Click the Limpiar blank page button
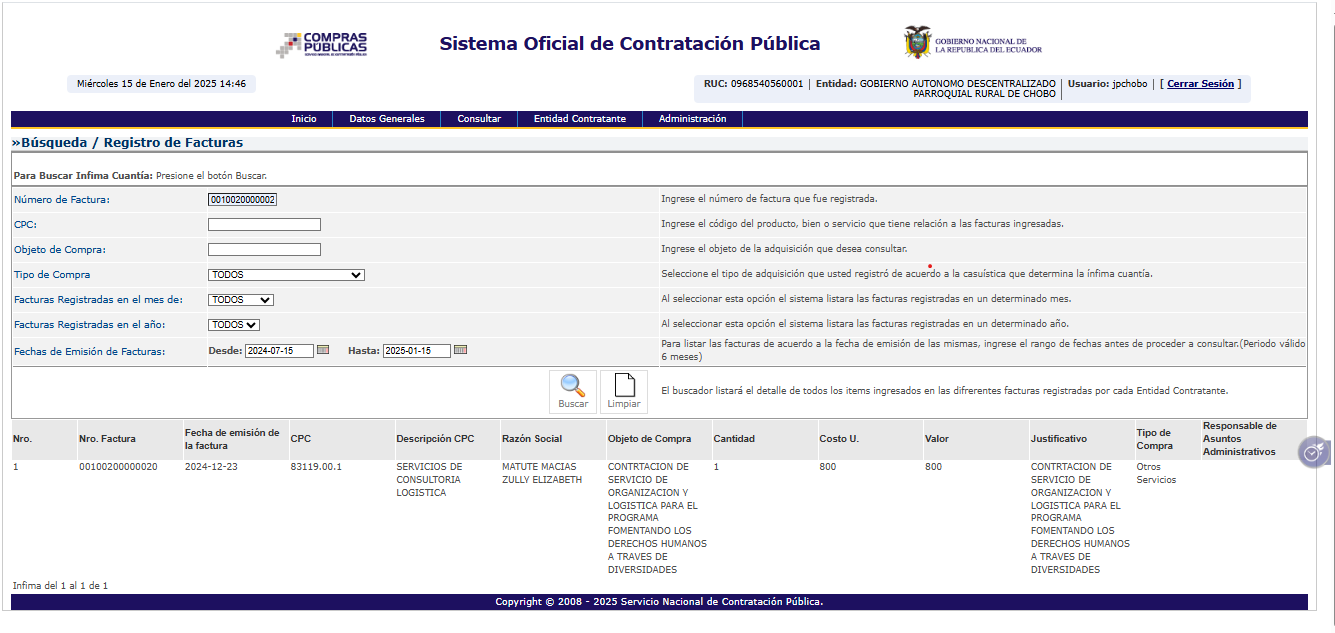 pyautogui.click(x=624, y=391)
